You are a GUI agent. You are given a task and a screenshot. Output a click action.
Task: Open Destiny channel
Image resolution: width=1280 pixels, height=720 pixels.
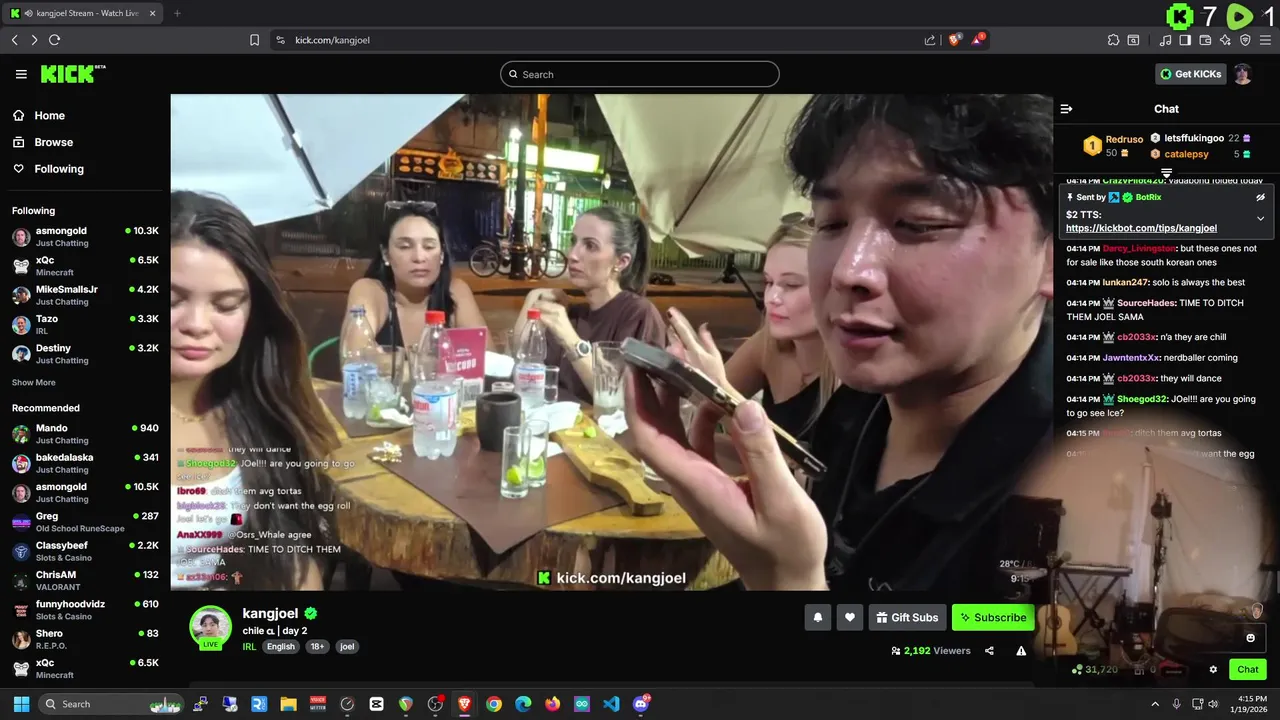click(x=85, y=354)
